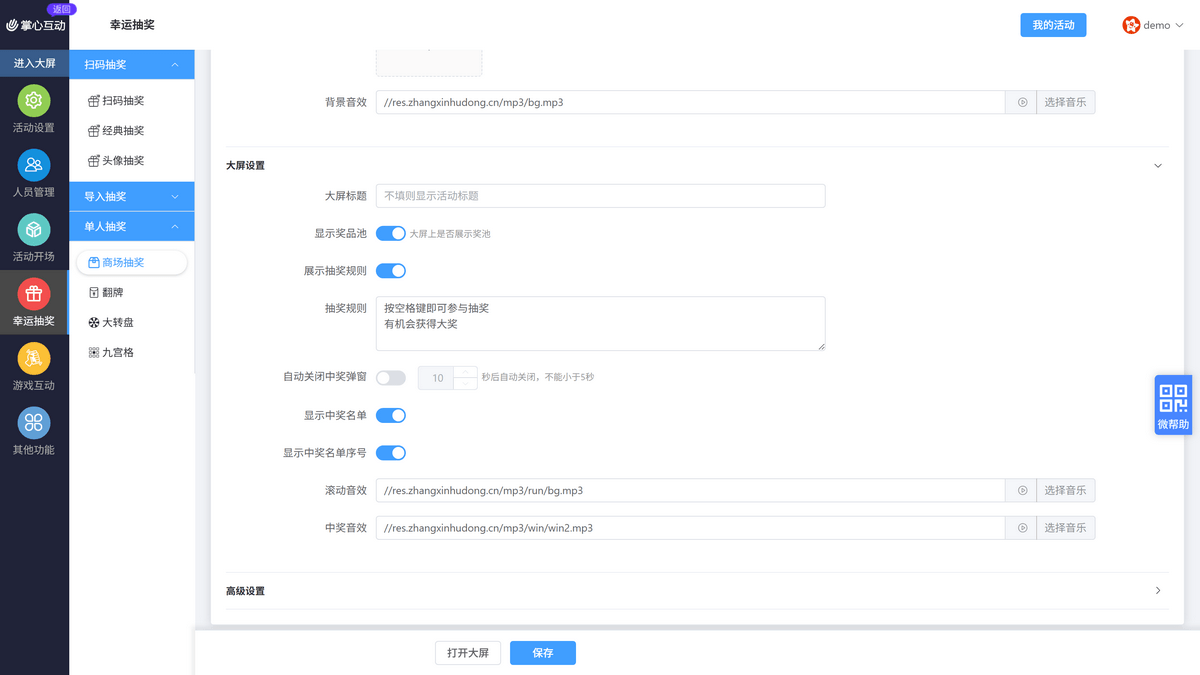
Task: Open 其他功能 grid icon
Action: [34, 423]
